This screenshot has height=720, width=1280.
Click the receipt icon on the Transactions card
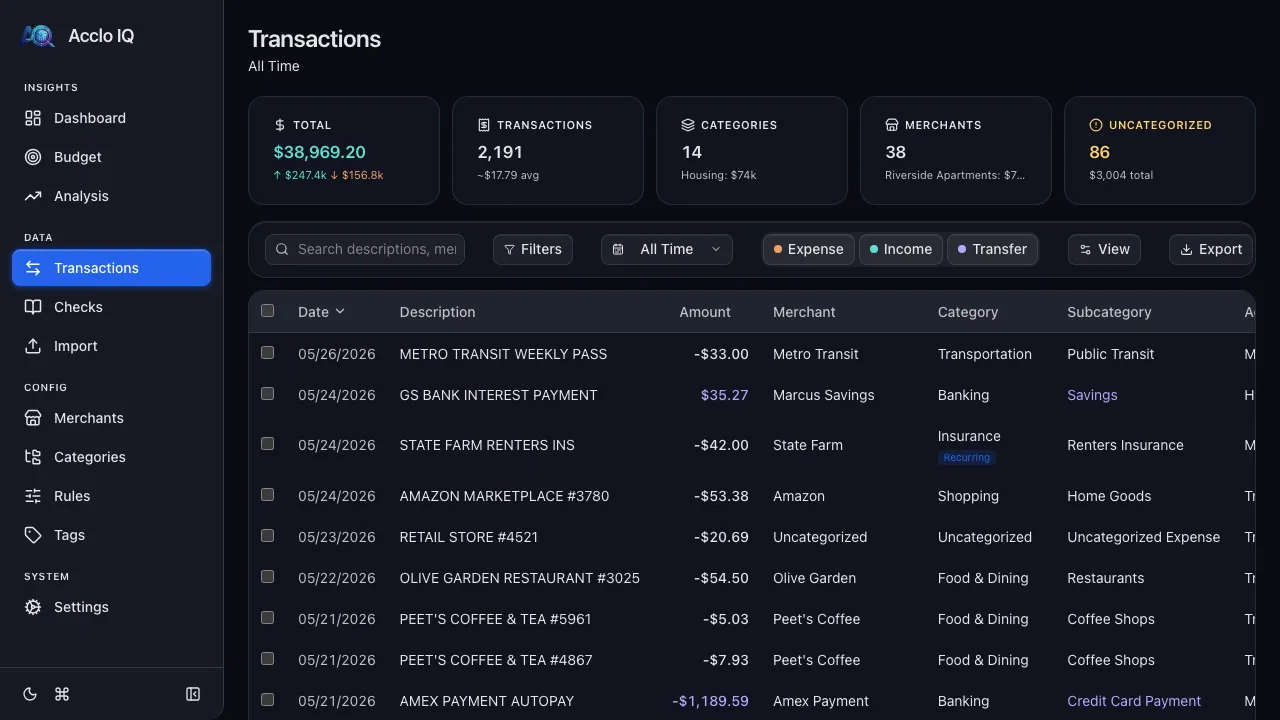click(484, 125)
